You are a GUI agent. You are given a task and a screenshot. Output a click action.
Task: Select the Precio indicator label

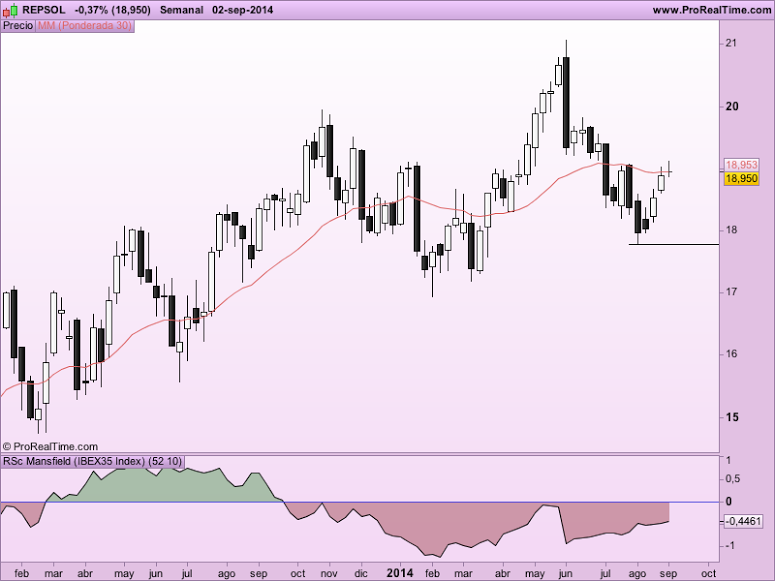coord(18,26)
